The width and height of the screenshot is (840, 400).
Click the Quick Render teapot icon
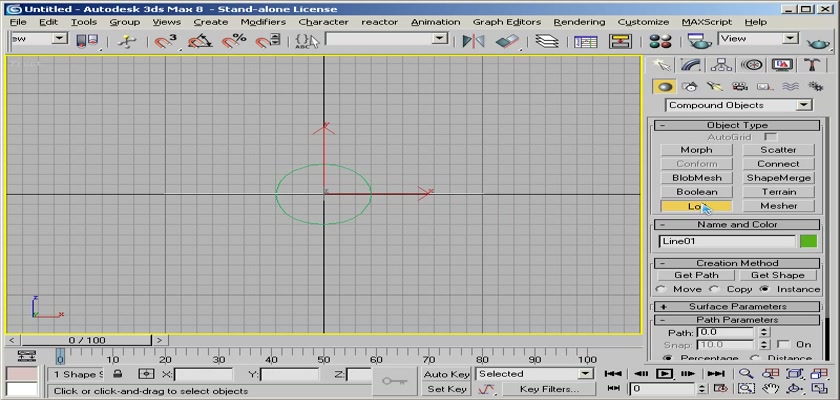pos(818,42)
